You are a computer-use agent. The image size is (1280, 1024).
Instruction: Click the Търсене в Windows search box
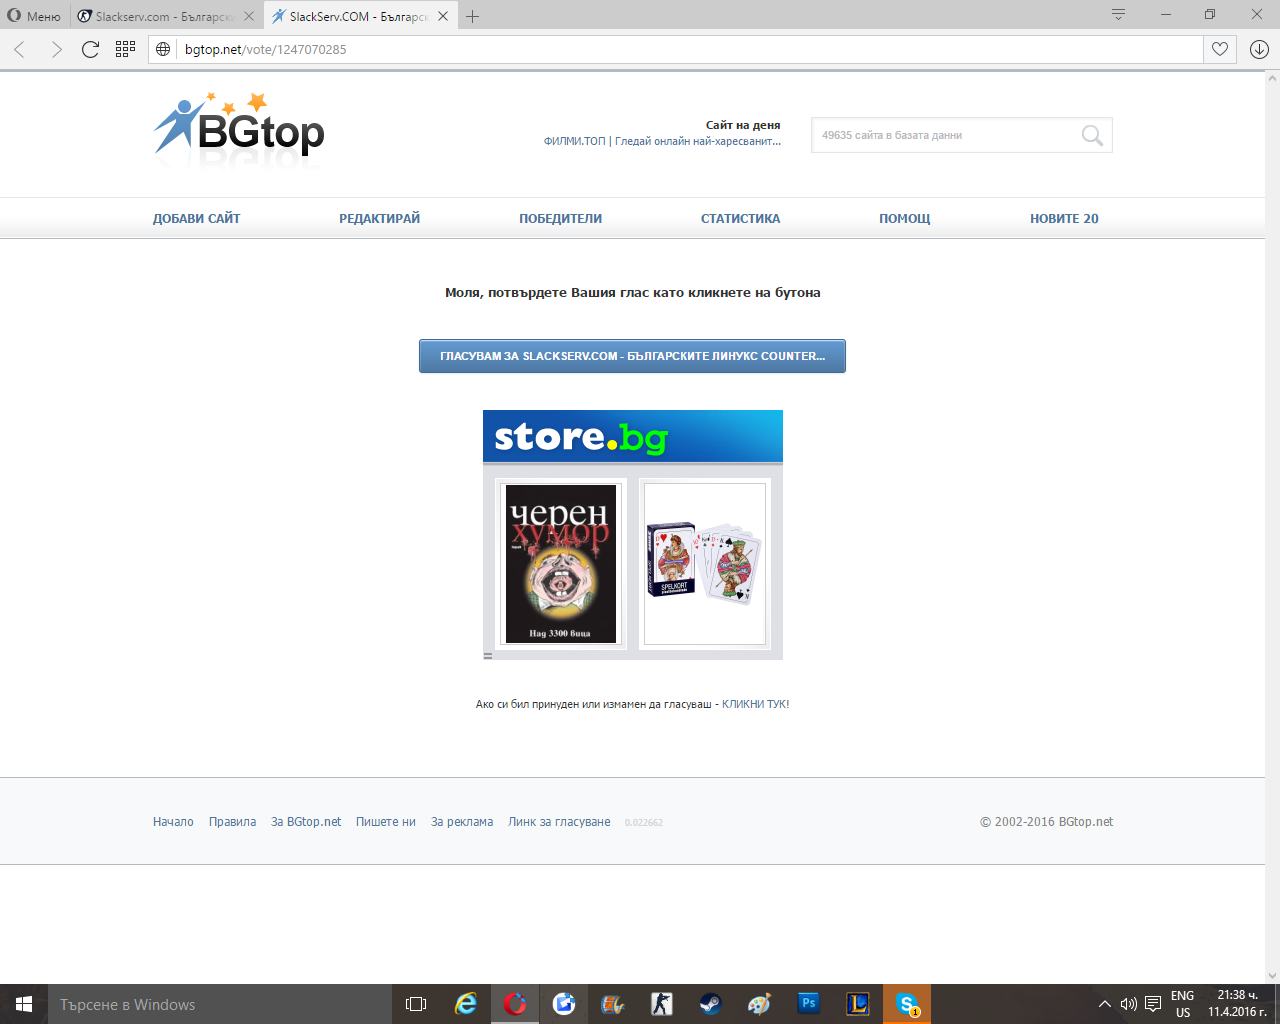(x=220, y=1004)
